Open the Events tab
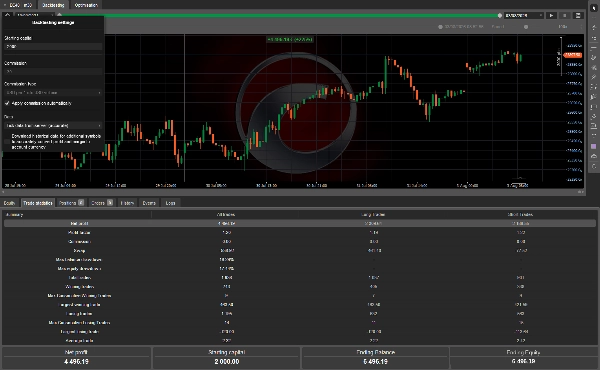 (x=149, y=203)
